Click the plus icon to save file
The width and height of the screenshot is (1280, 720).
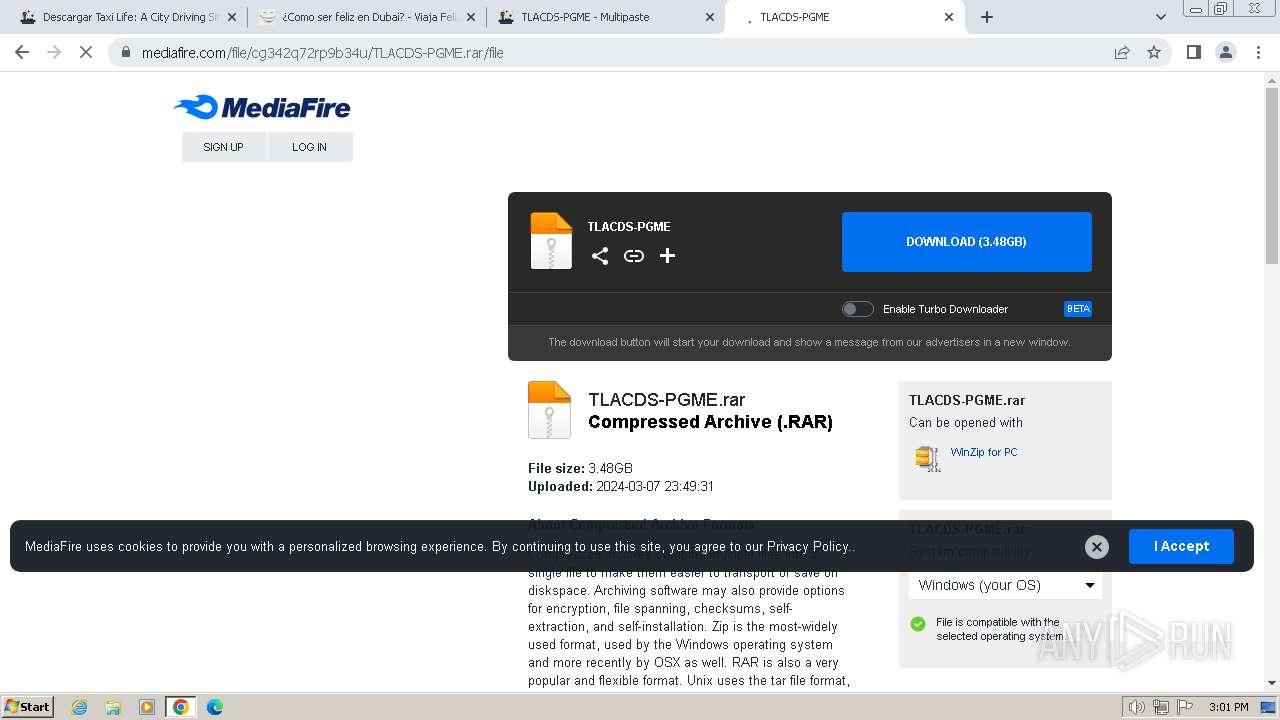point(668,256)
